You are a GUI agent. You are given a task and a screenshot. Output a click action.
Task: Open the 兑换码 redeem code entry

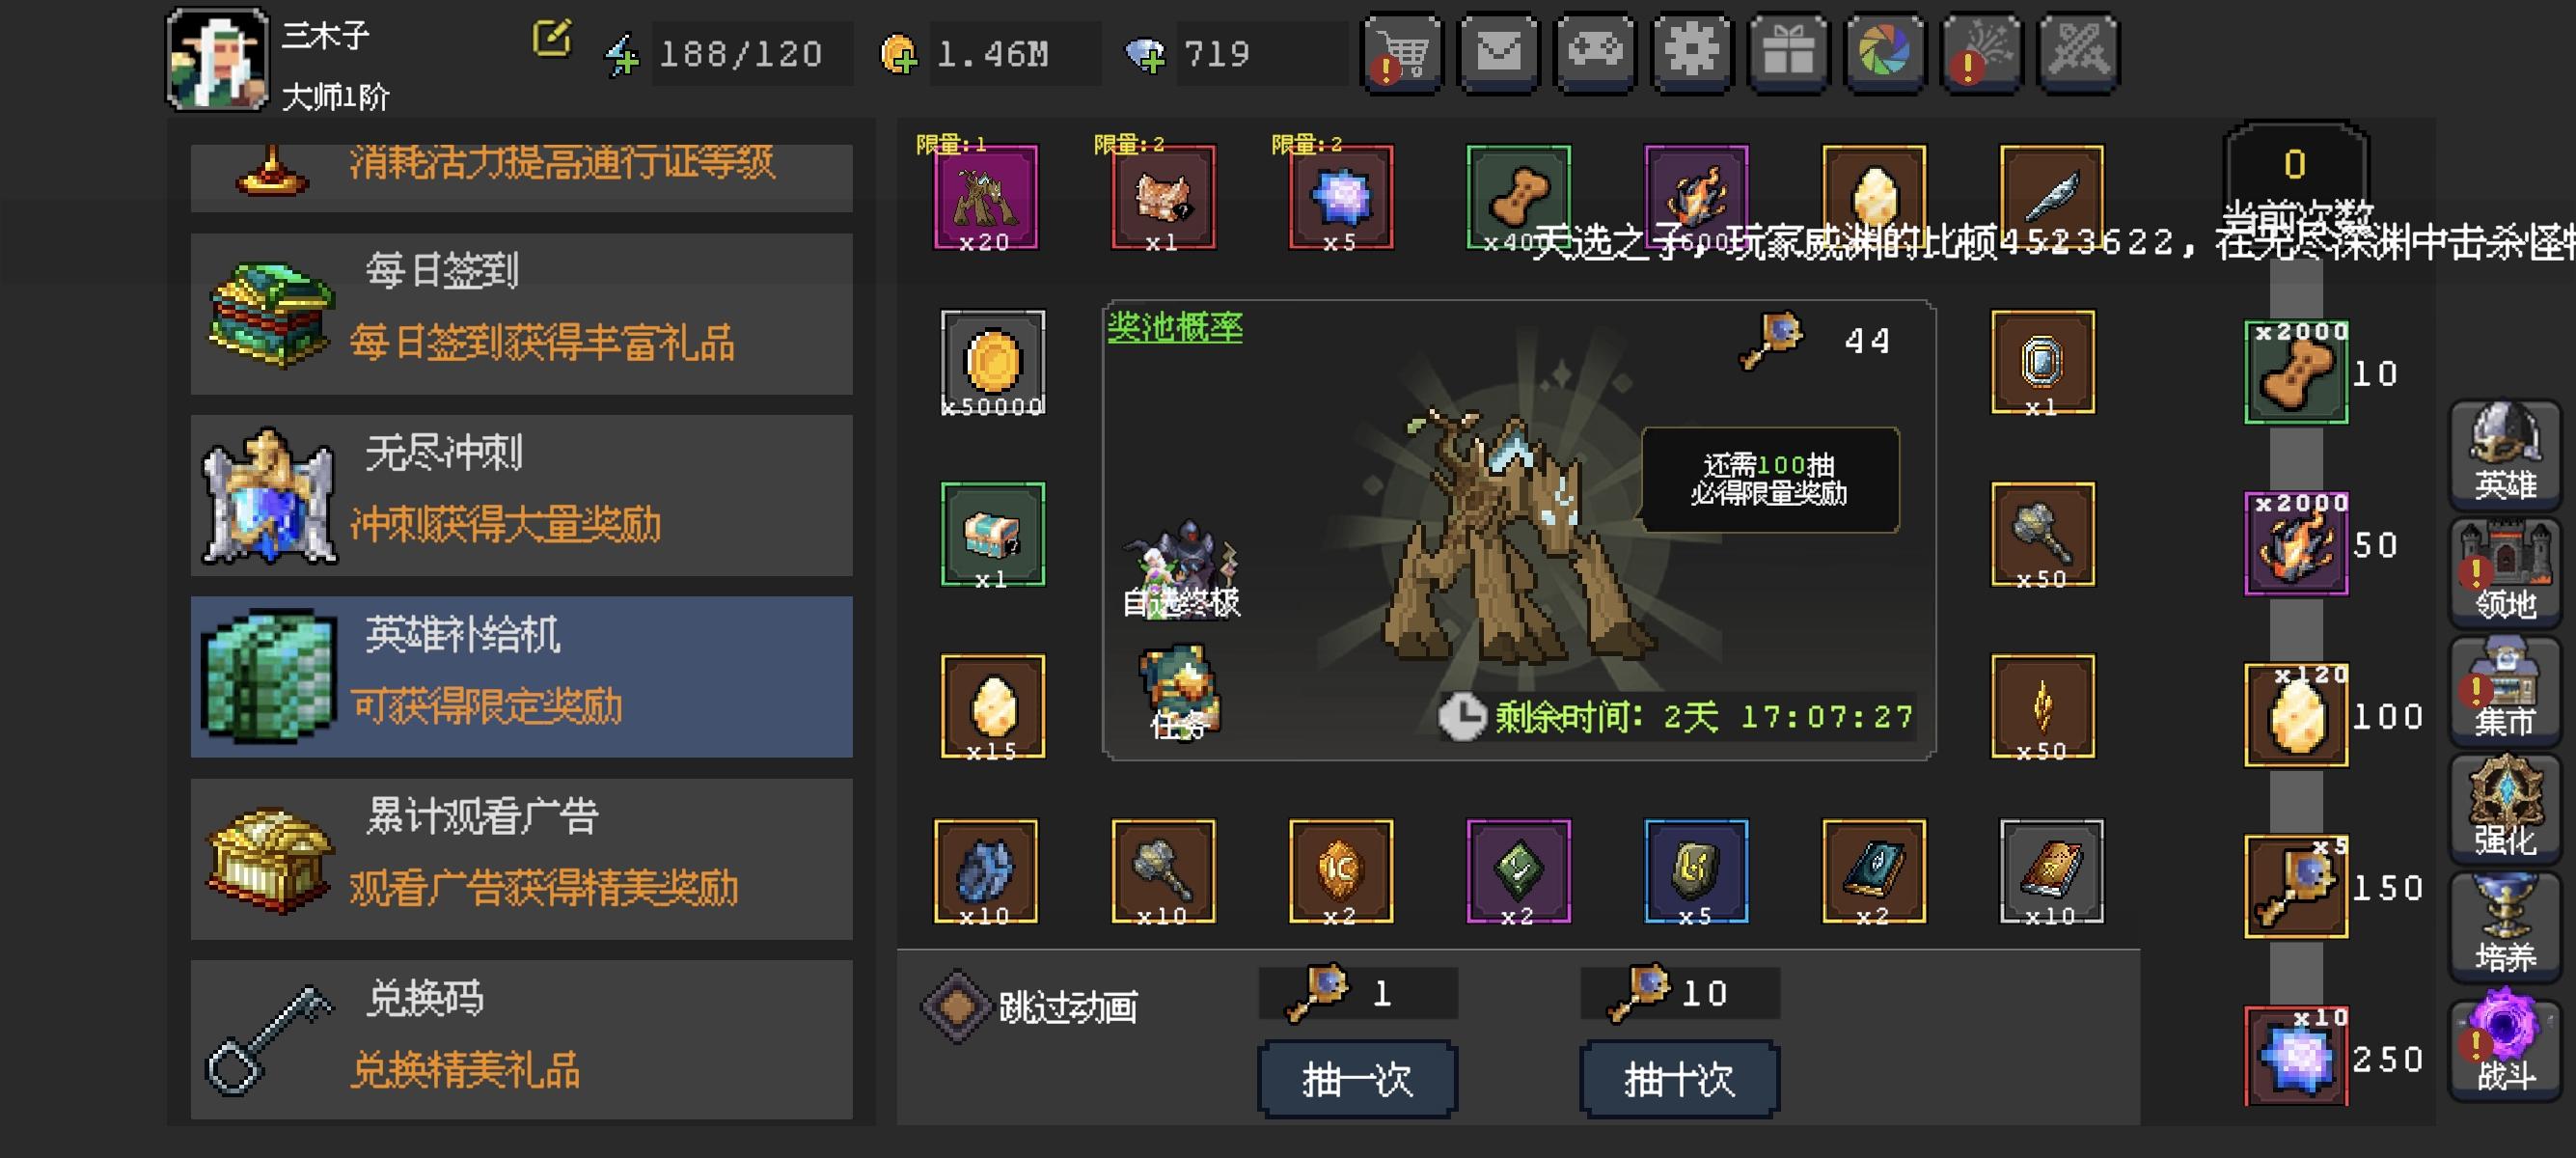click(521, 1040)
